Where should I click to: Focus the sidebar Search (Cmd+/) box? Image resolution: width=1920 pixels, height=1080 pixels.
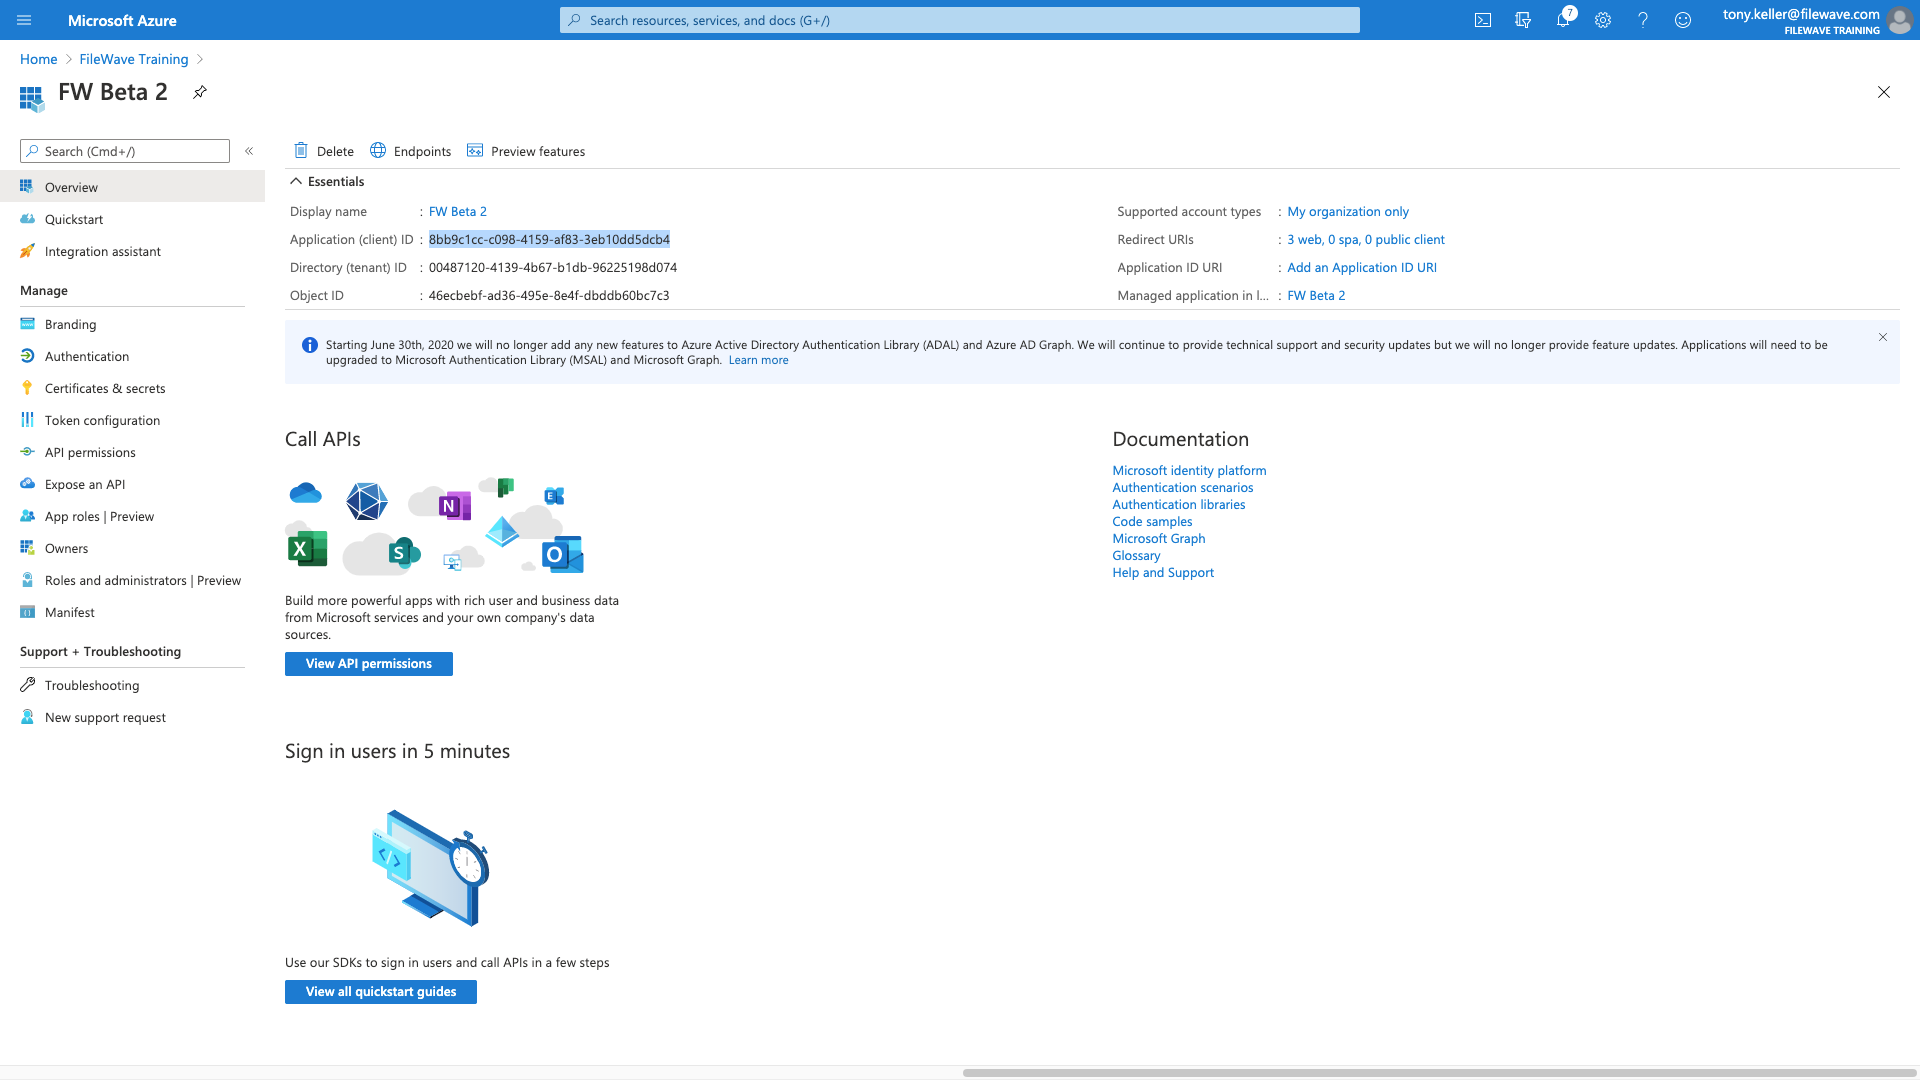[125, 151]
